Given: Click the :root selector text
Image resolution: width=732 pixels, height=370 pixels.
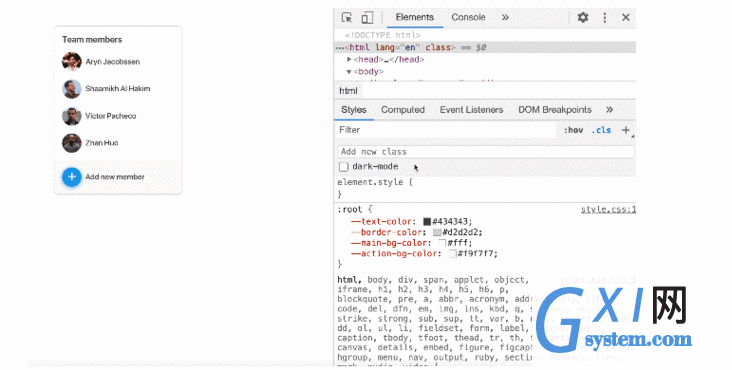Looking at the screenshot, I should coord(350,209).
